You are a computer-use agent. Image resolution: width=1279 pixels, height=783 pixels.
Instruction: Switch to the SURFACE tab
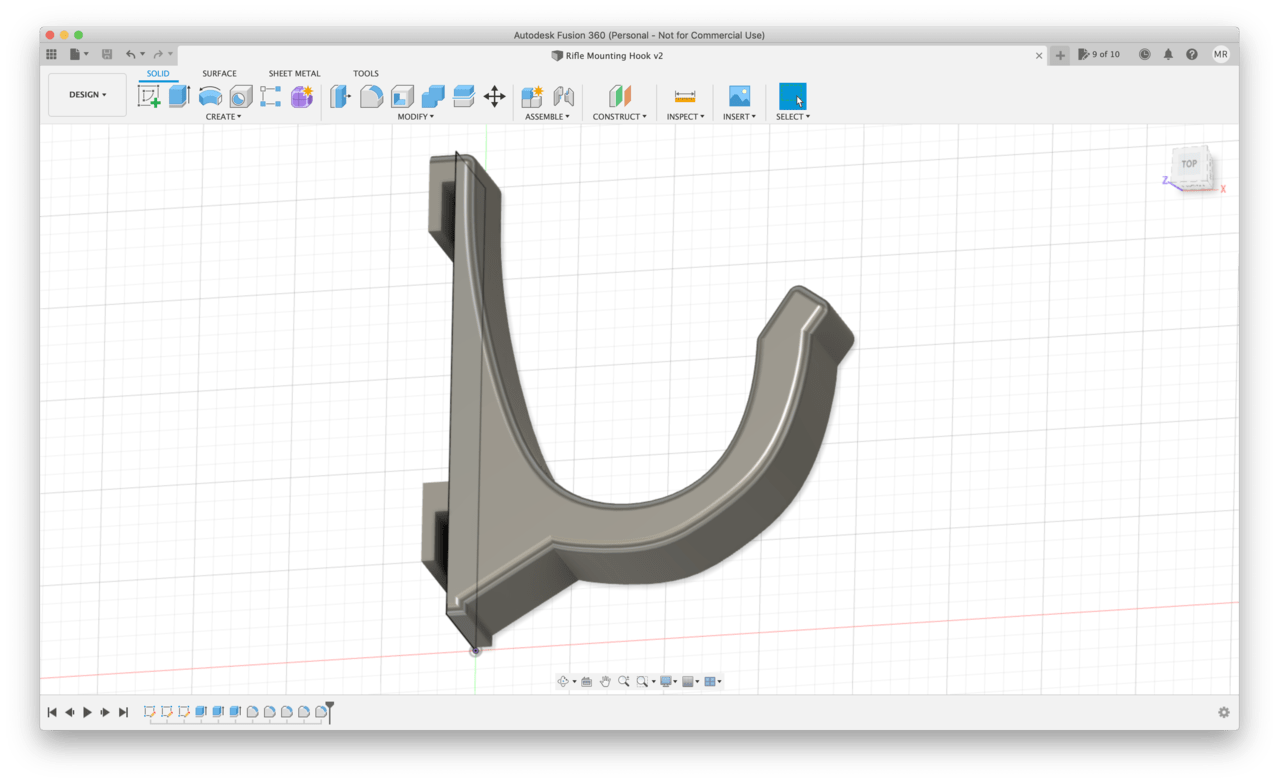coord(219,74)
